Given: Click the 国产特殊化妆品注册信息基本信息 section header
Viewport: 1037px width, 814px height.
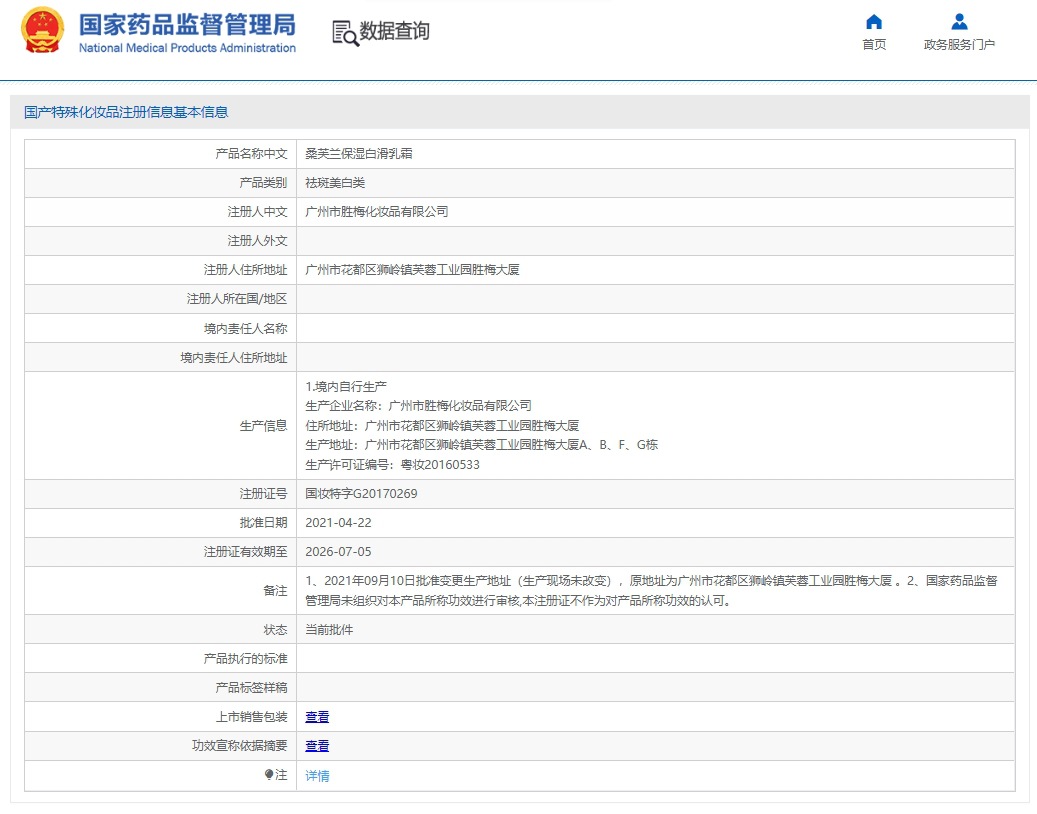Looking at the screenshot, I should pos(126,112).
